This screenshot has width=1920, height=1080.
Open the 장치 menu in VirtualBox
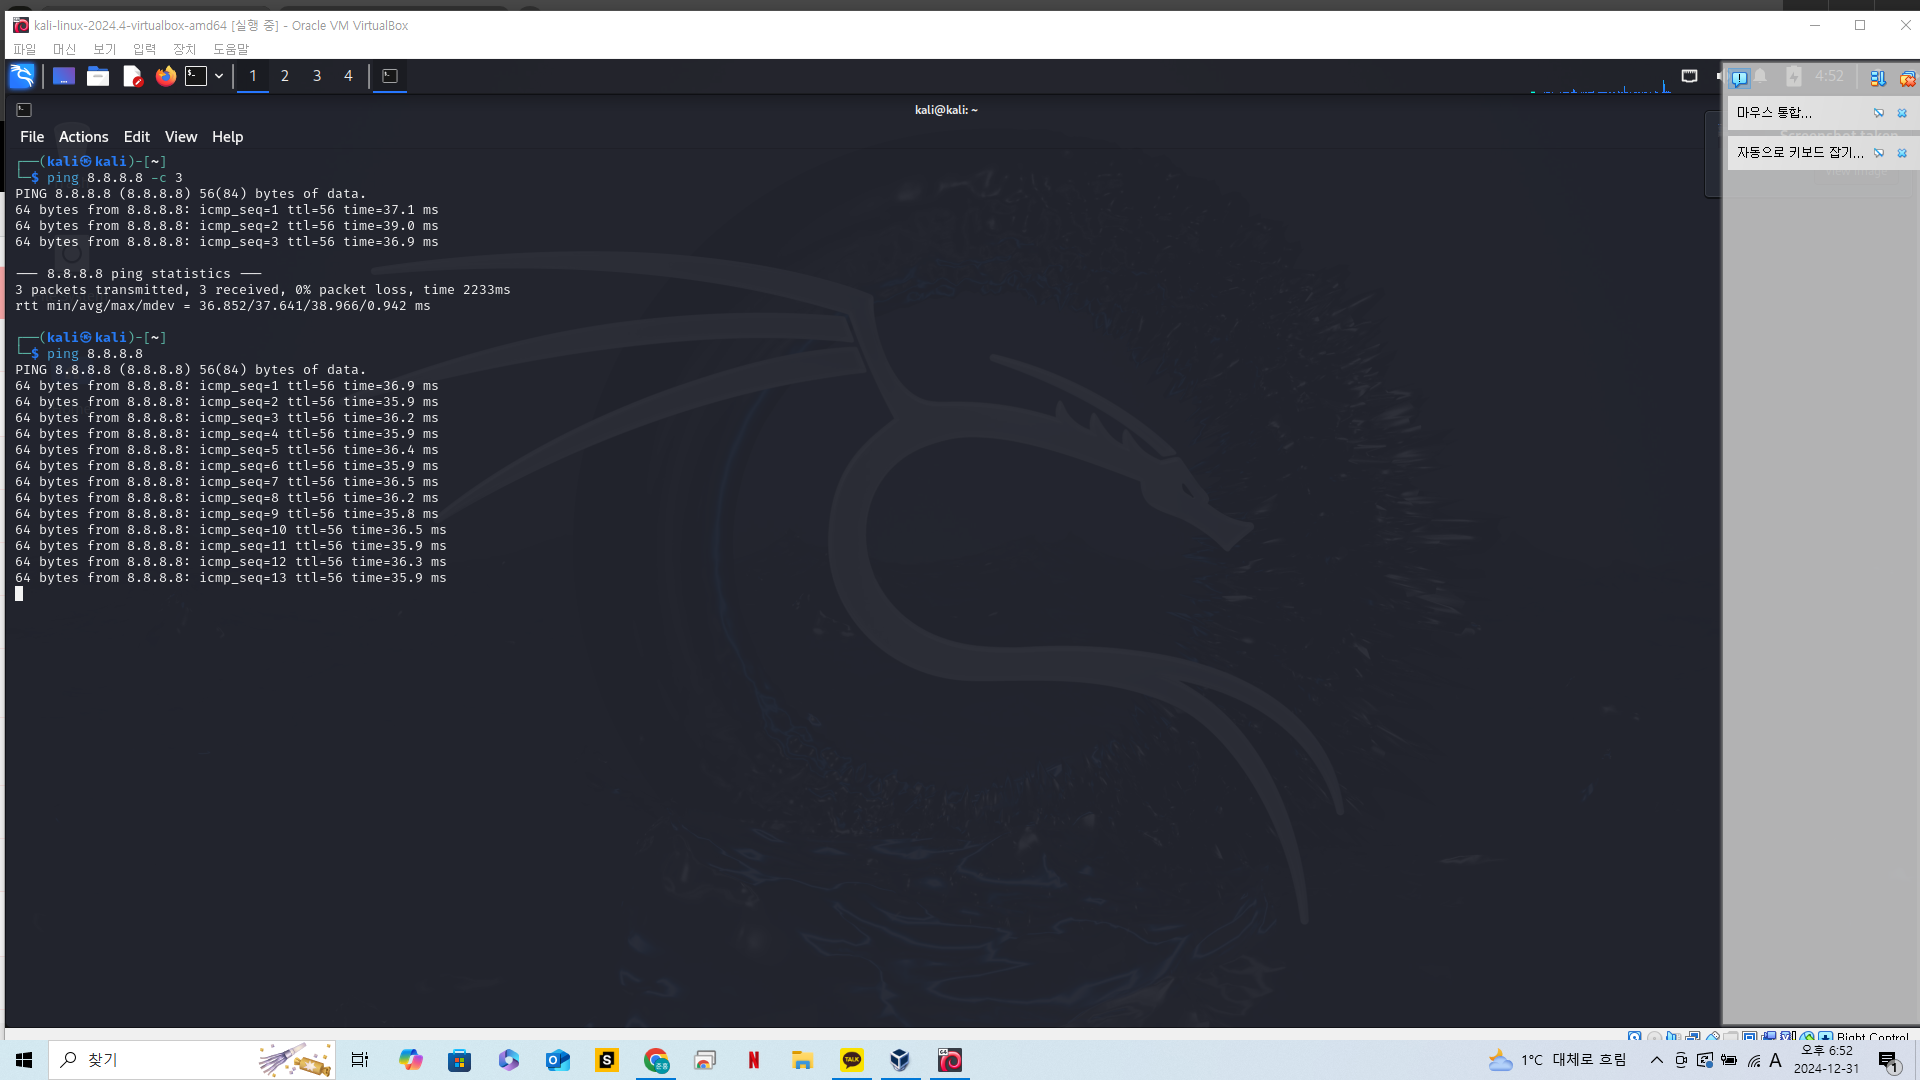(x=184, y=49)
